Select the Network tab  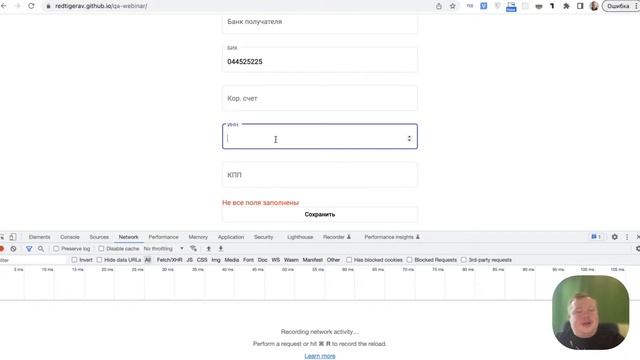(x=129, y=237)
